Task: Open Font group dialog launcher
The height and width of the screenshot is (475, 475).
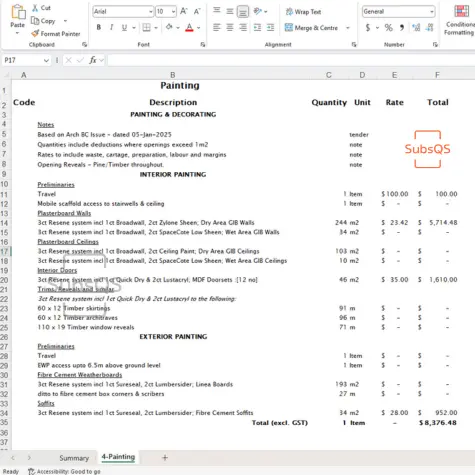Action: click(203, 44)
